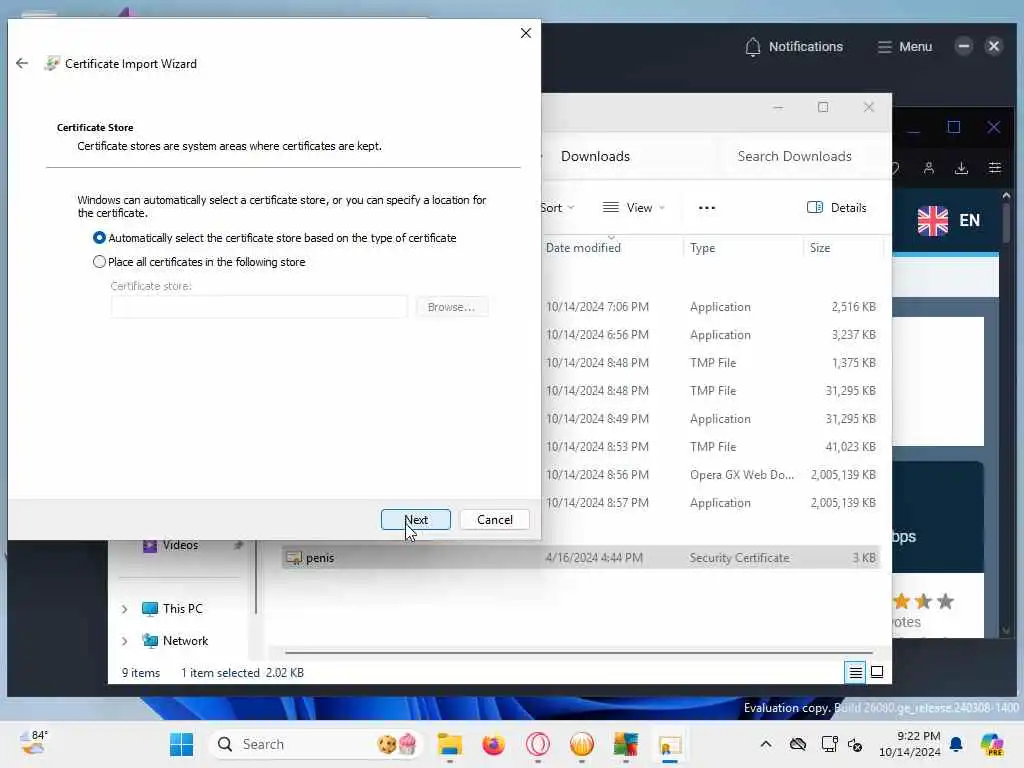
Task: Sort by Date modified column header
Action: click(x=583, y=248)
